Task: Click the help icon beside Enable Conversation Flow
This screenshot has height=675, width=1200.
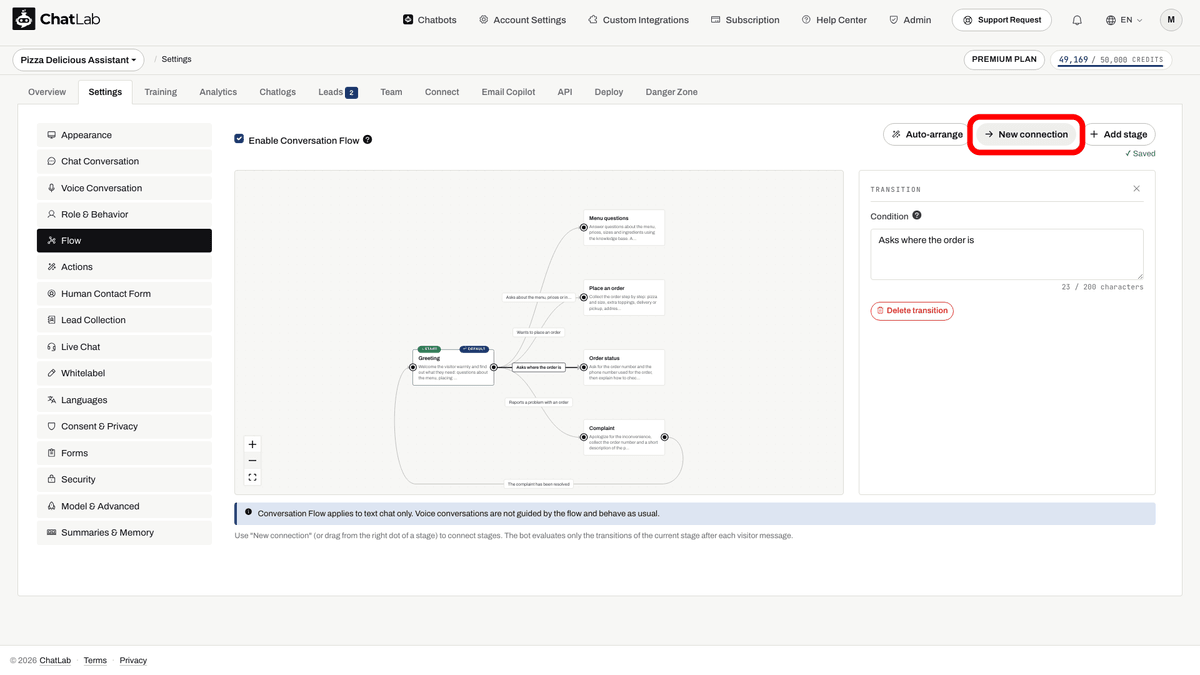Action: click(367, 140)
